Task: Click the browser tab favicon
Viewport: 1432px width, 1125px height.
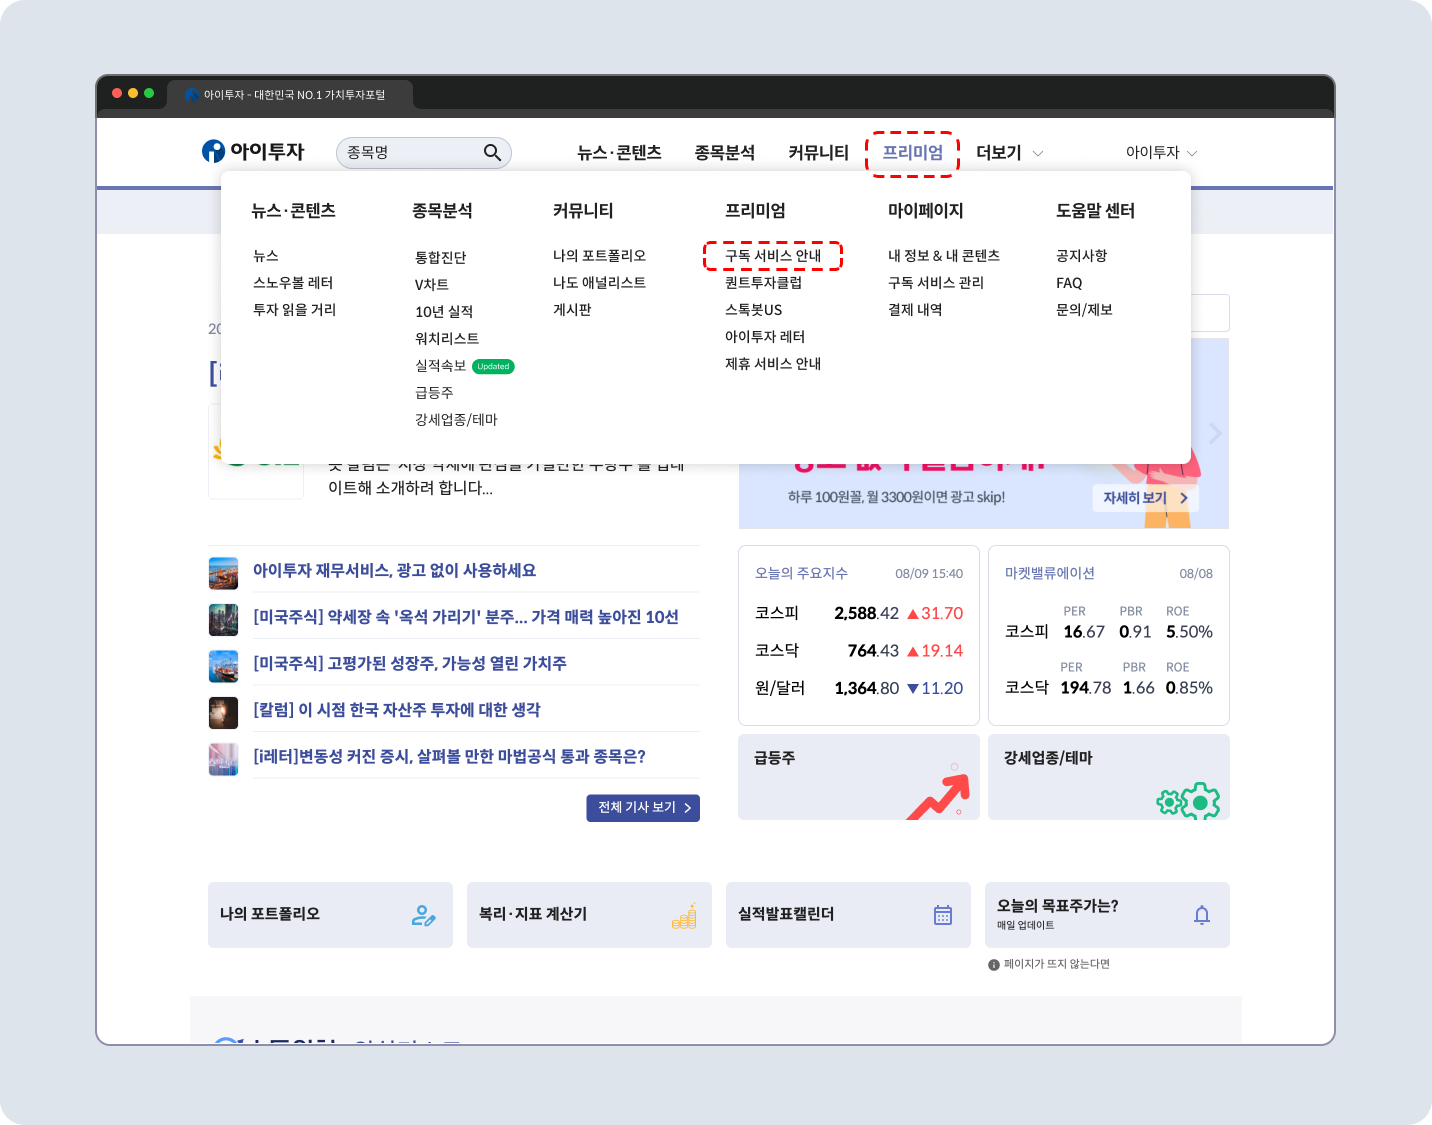Action: [192, 95]
